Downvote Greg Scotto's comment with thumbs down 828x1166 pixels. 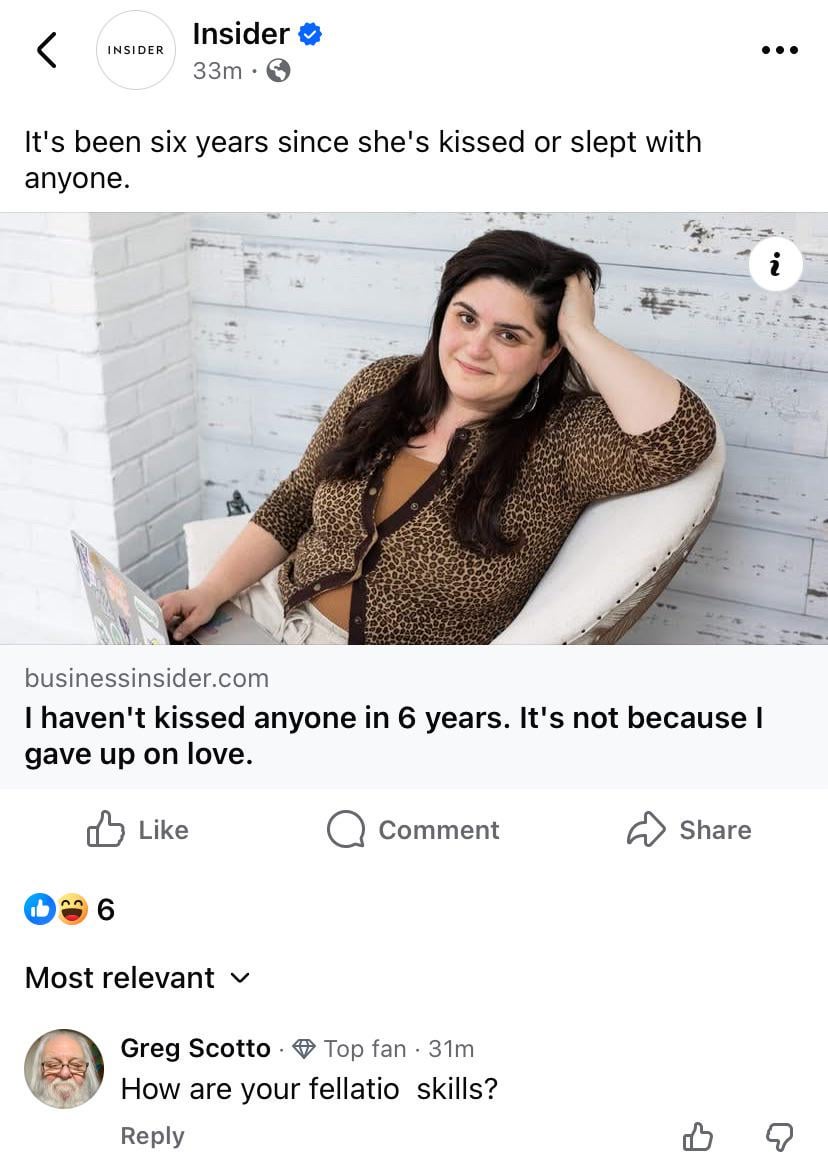click(x=779, y=1136)
